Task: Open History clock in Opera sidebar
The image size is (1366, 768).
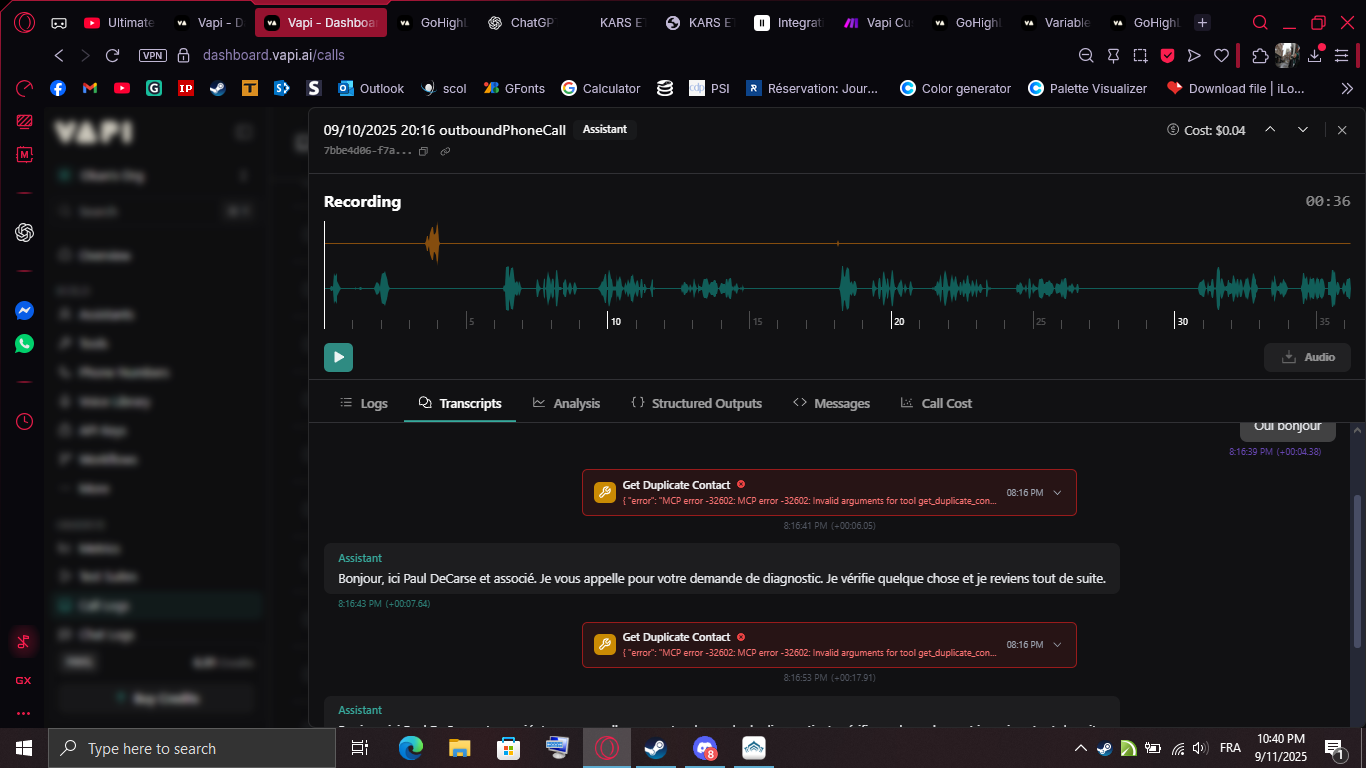Action: click(24, 421)
